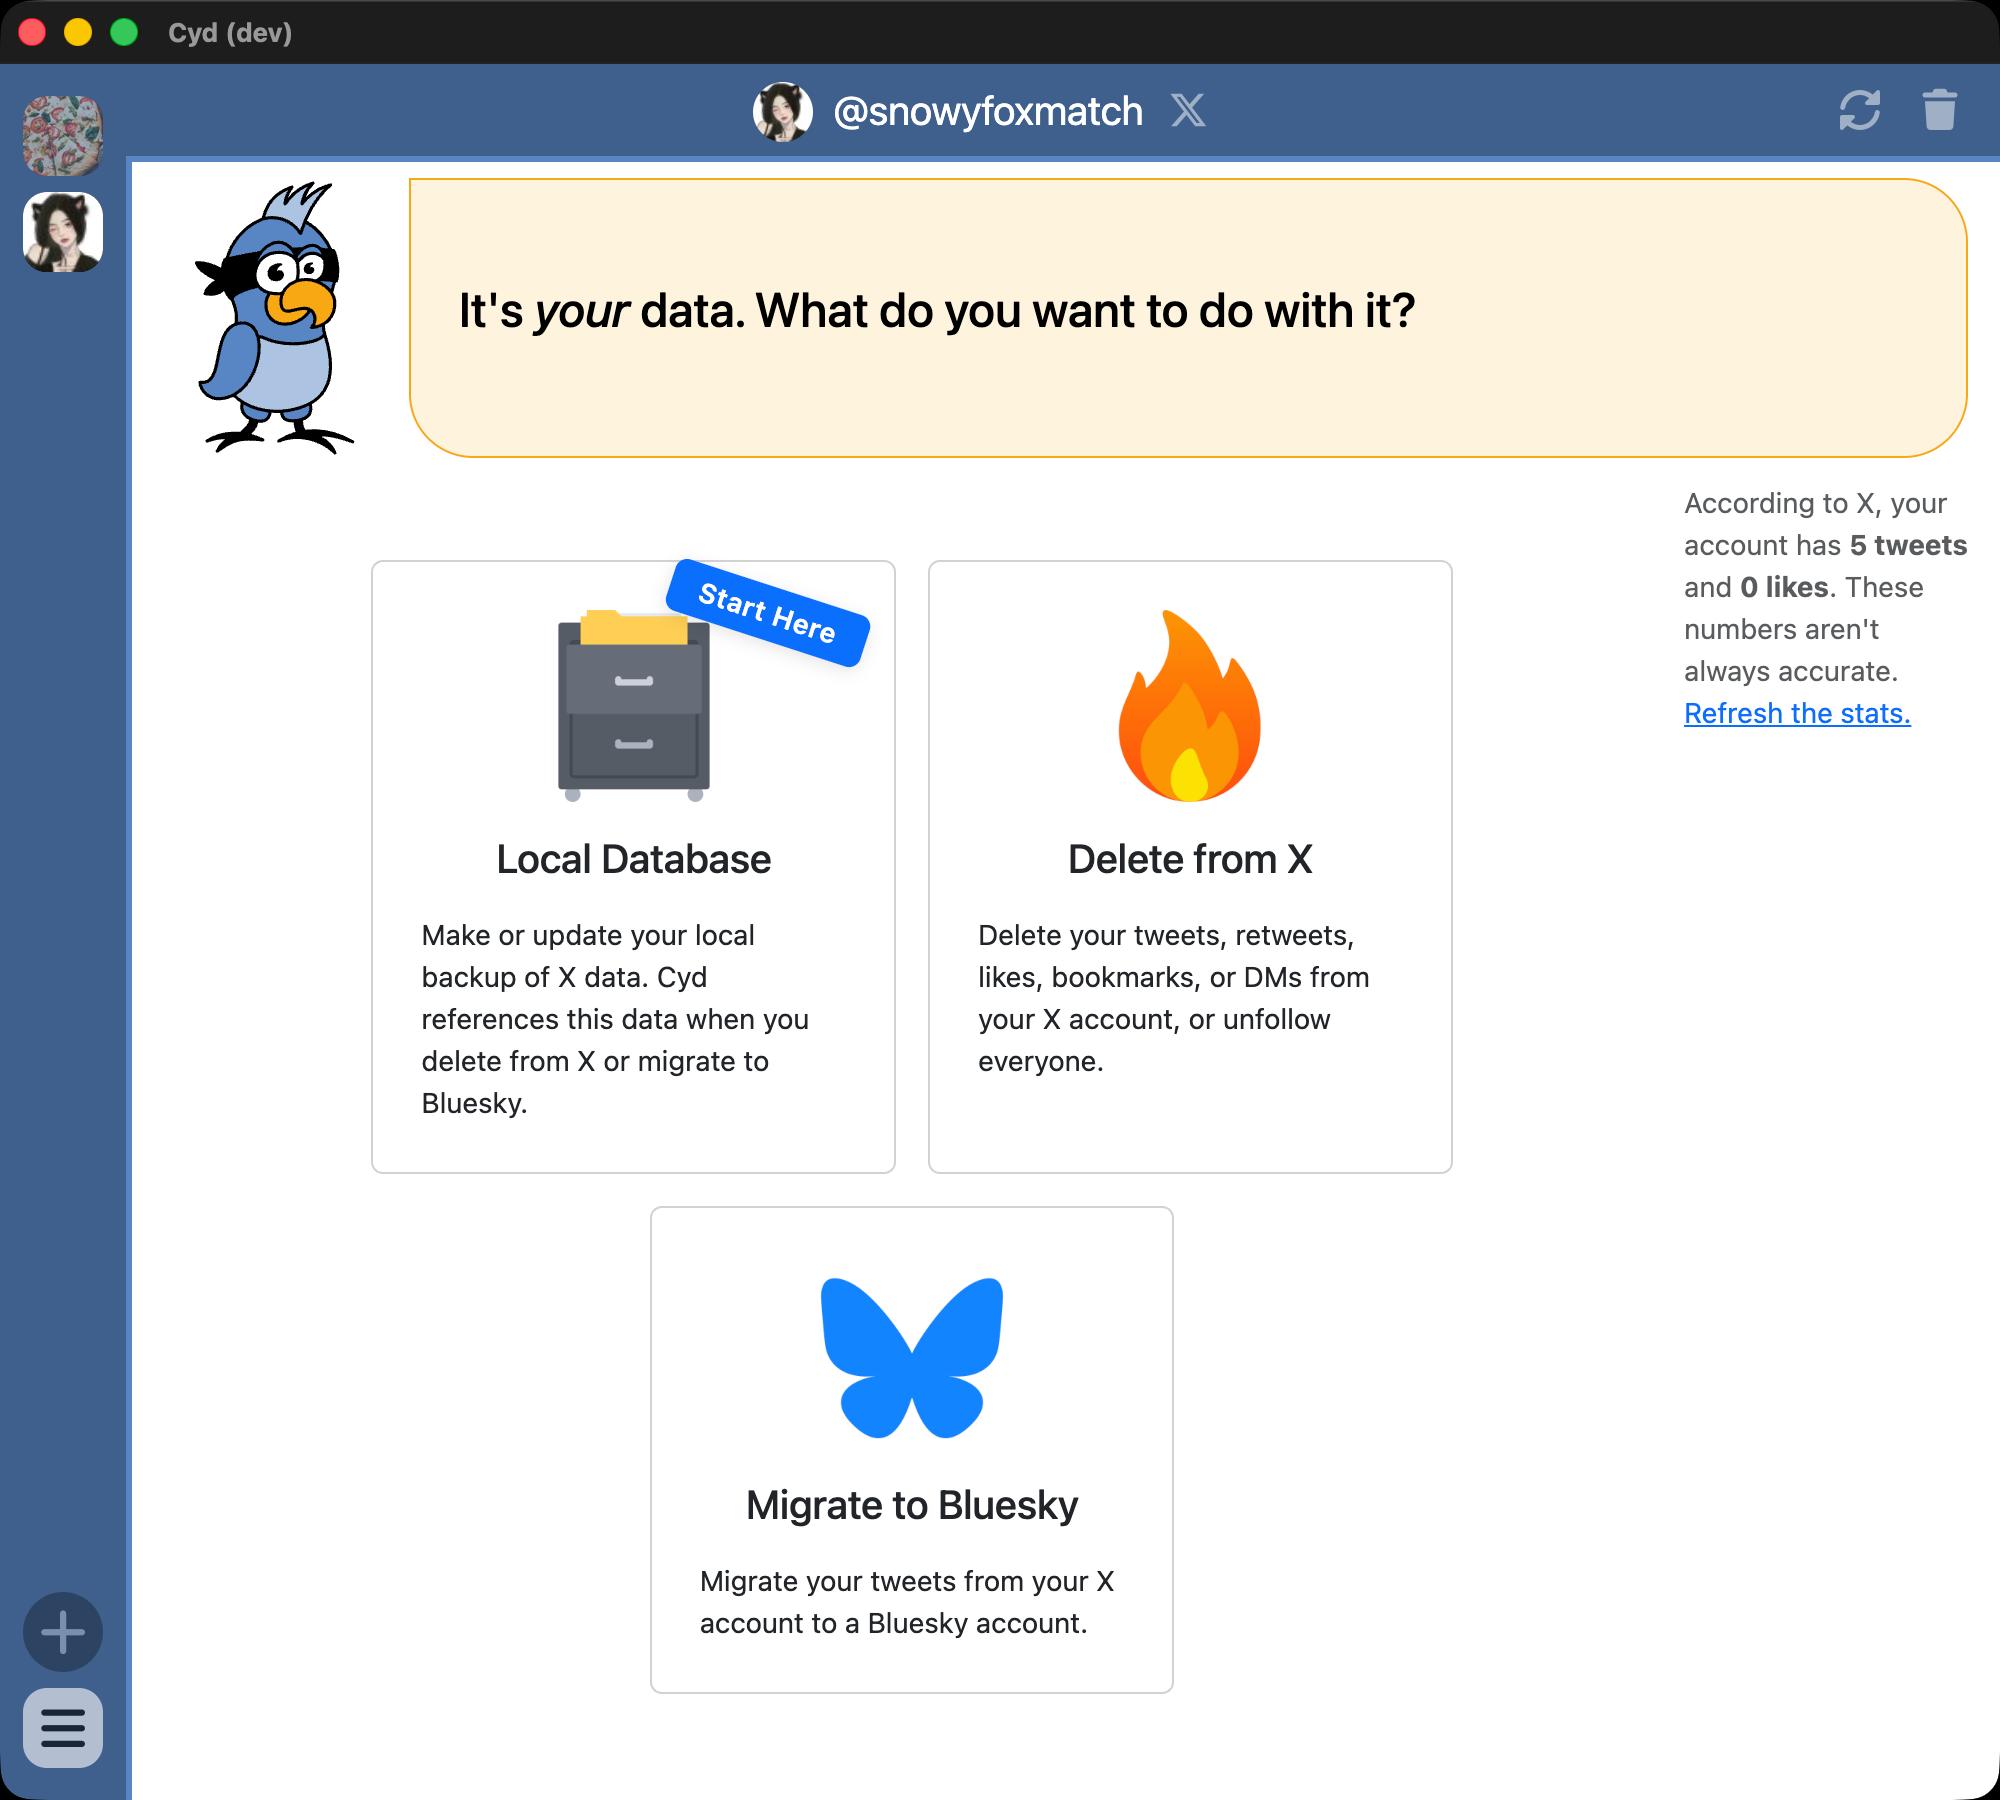Click the header profile avatar
Viewport: 2000px width, 1800px height.
[x=782, y=111]
